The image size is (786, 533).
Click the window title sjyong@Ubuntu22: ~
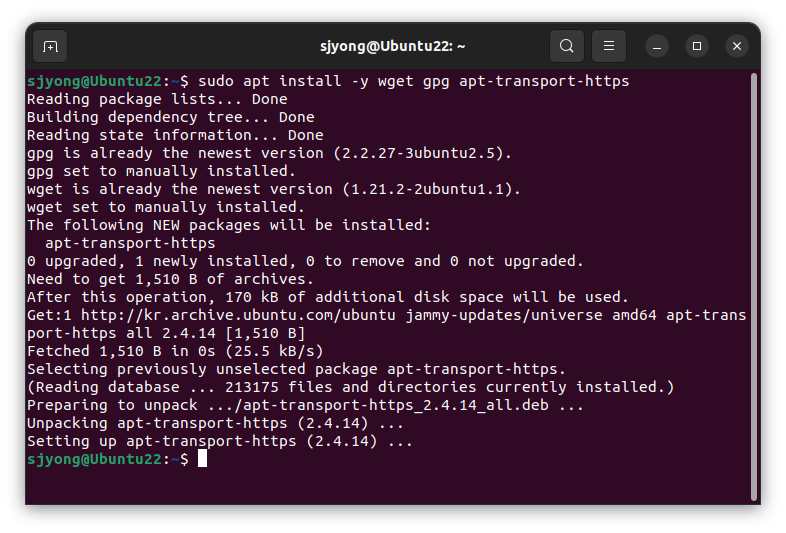pyautogui.click(x=392, y=46)
